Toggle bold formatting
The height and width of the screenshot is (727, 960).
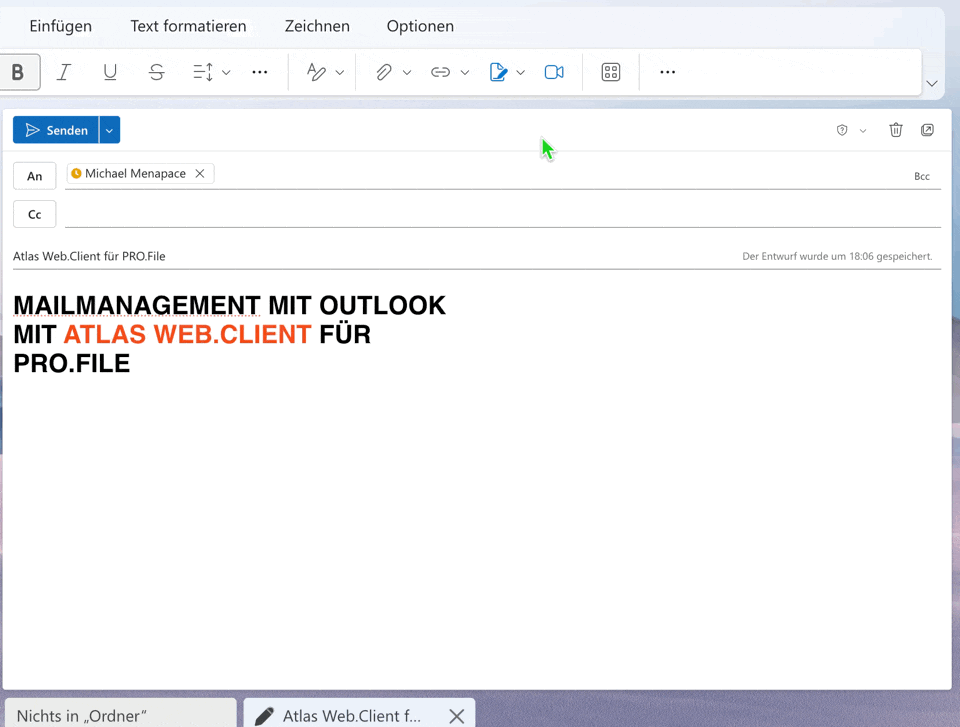click(x=18, y=72)
